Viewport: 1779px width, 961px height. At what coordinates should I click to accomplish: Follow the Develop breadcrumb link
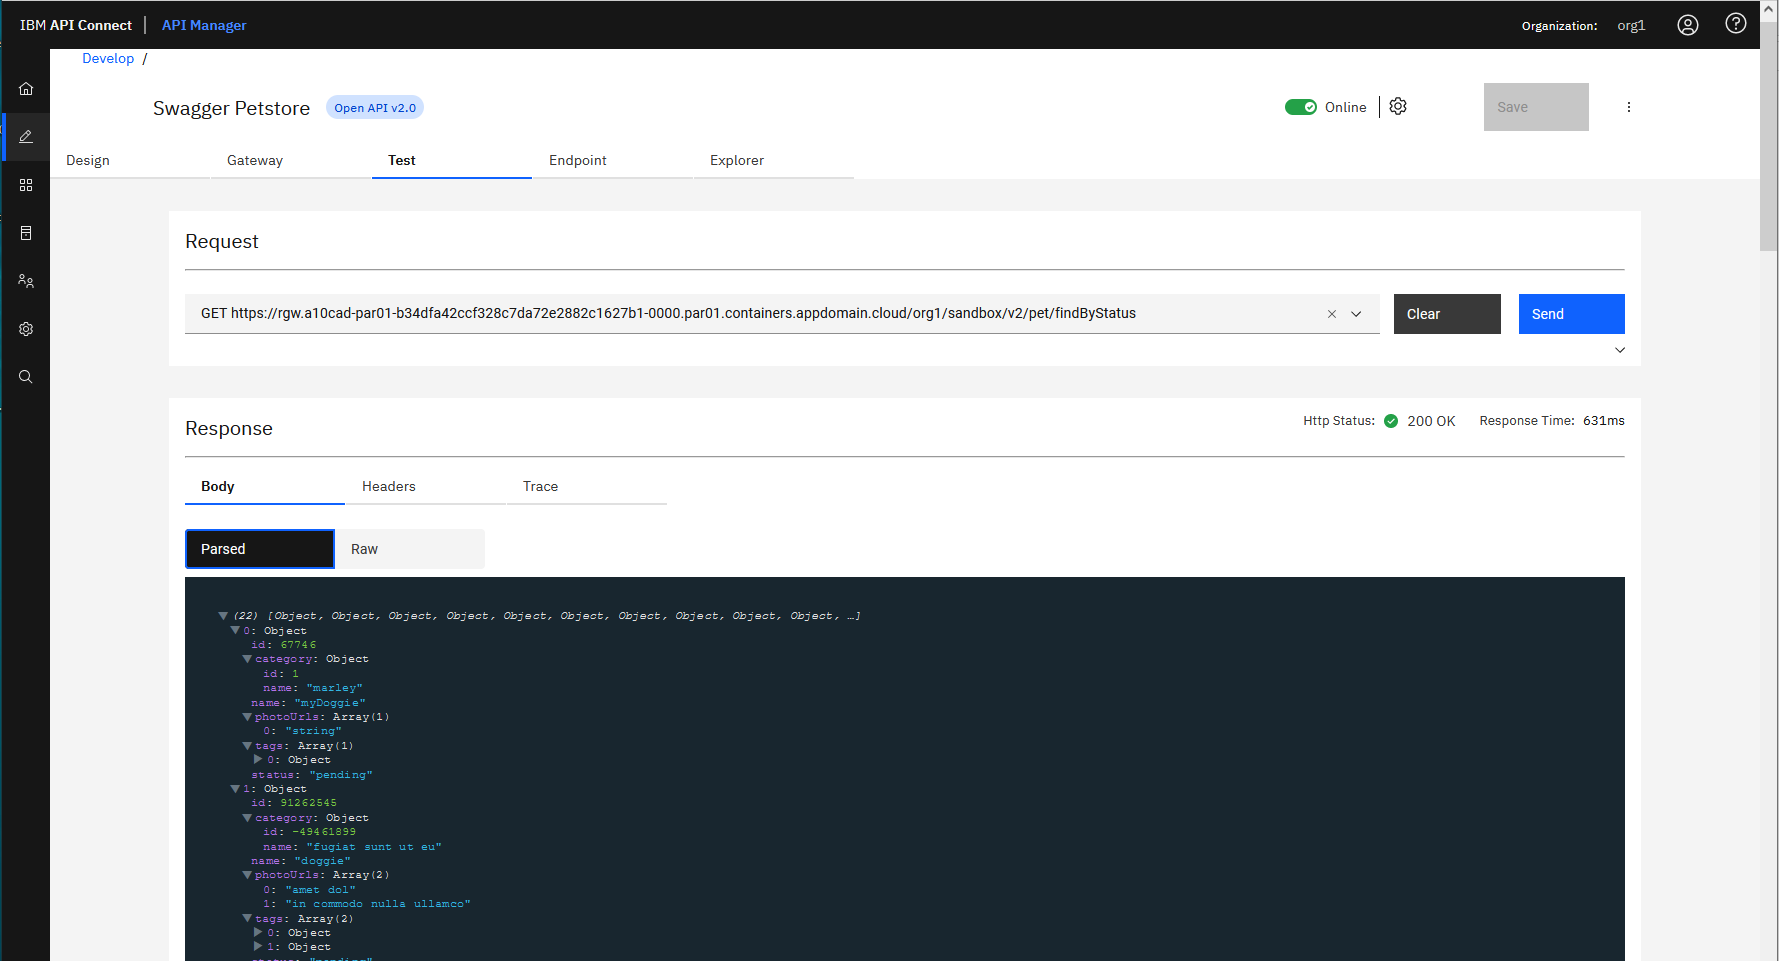coord(108,58)
